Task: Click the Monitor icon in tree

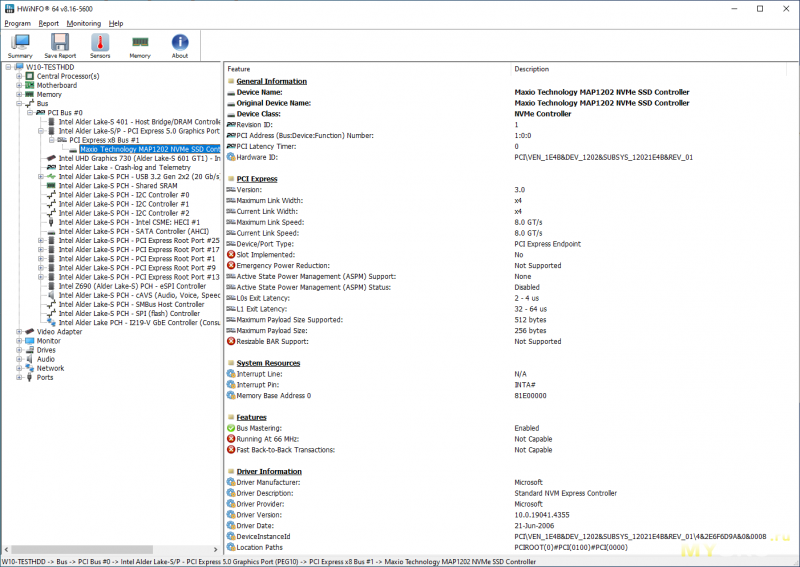Action: coord(30,341)
